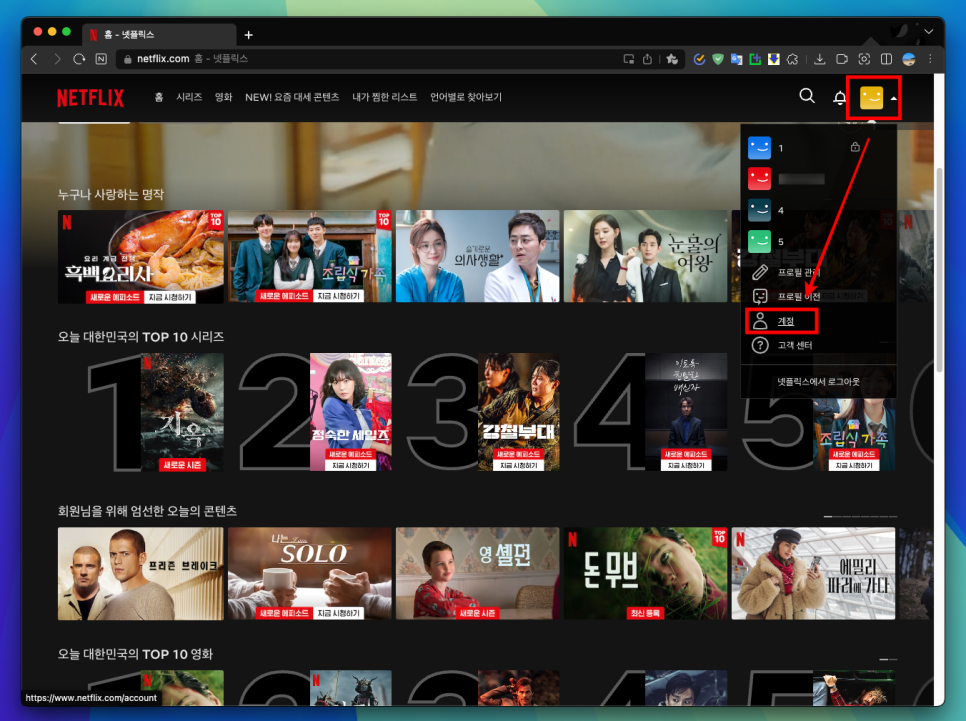966x721 pixels.
Task: Open the blue download-arrow extension icon
Action: (x=773, y=59)
